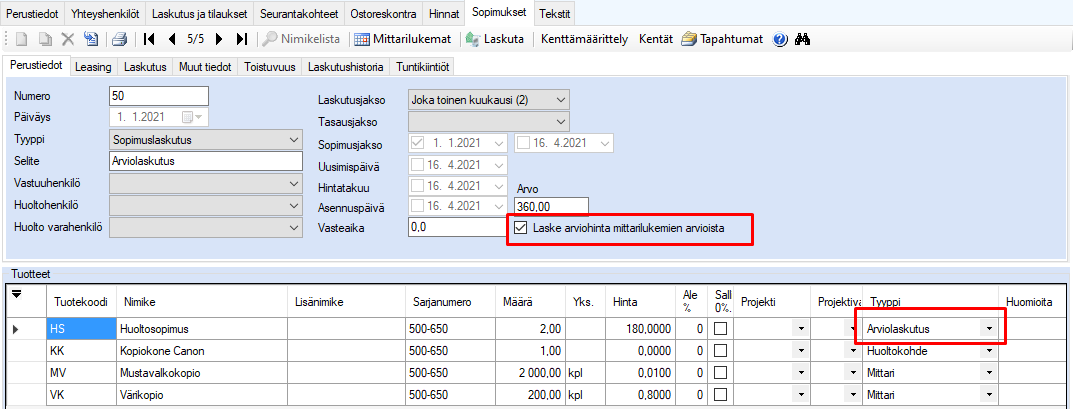Open Projekti dropdown in Mustavalkokopio row
Screen dimensions: 1073x409
click(801, 373)
